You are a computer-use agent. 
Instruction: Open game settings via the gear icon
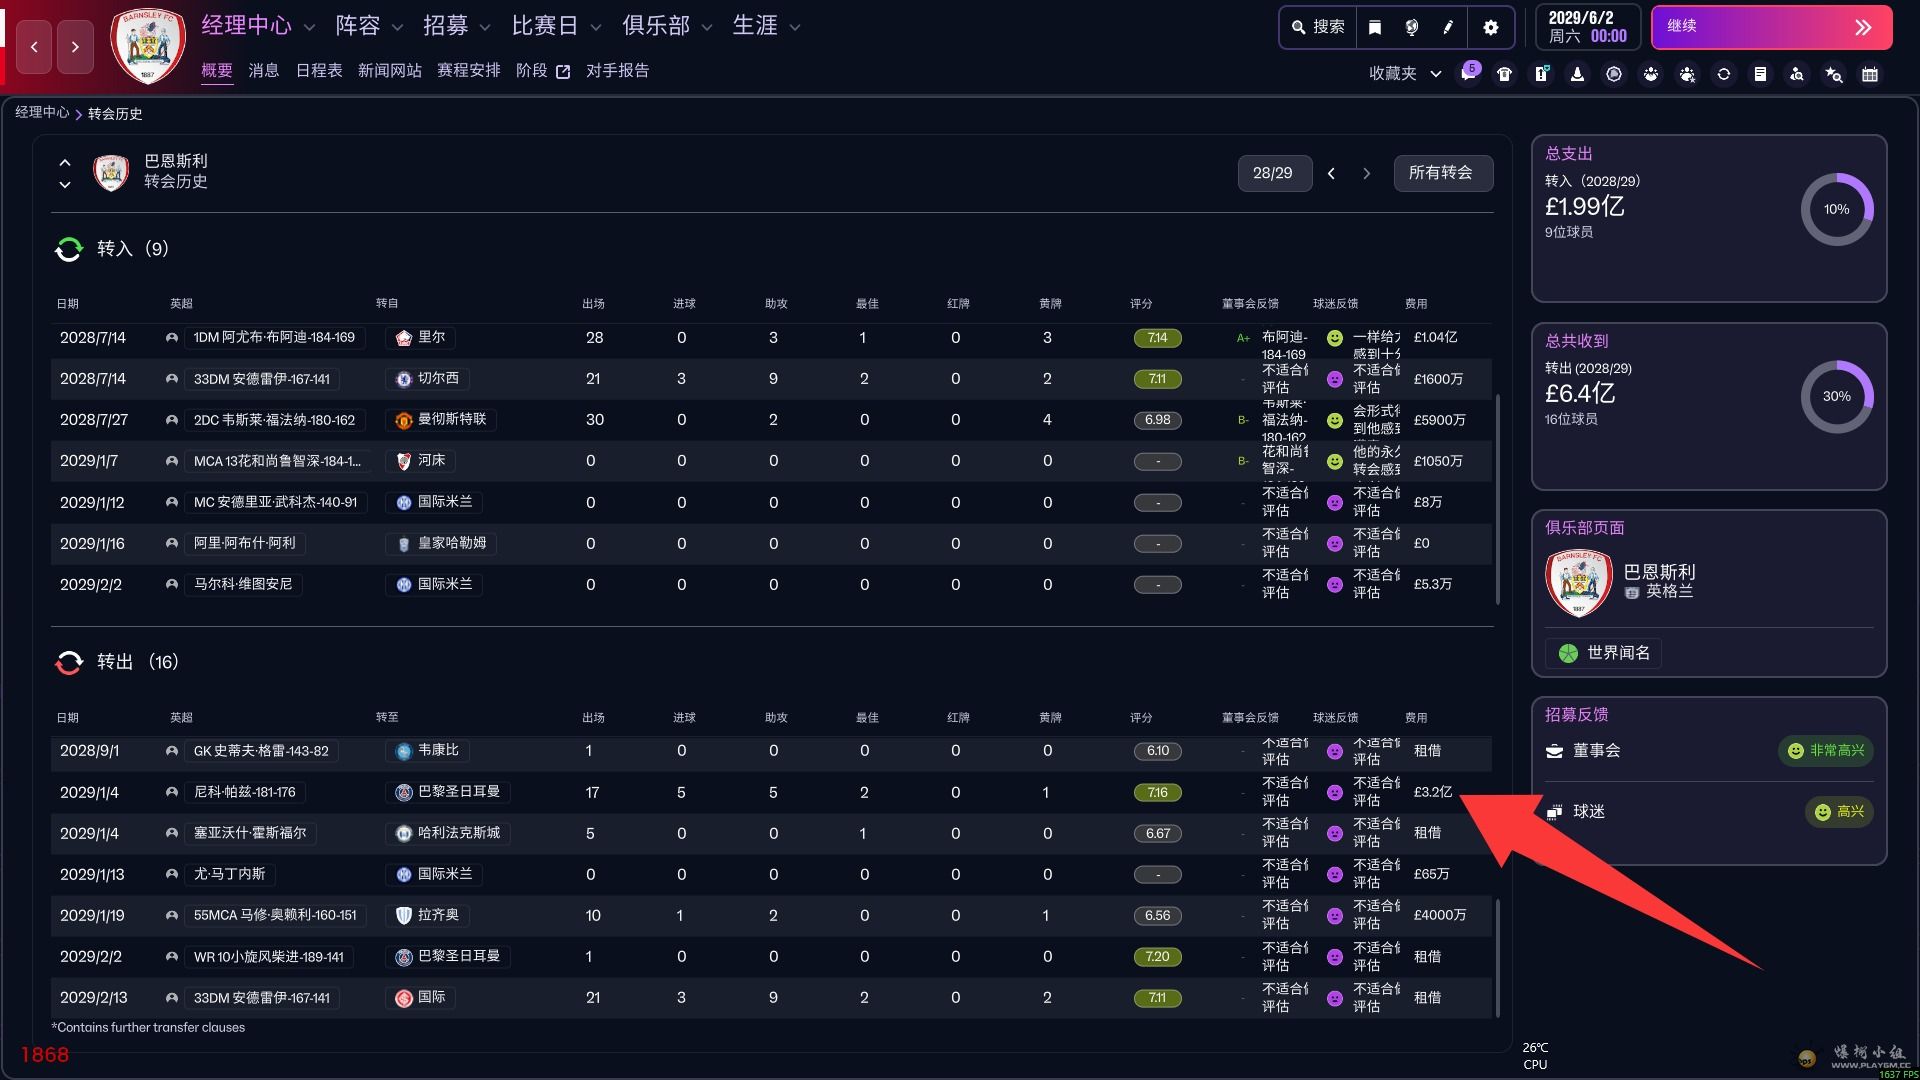pyautogui.click(x=1491, y=27)
